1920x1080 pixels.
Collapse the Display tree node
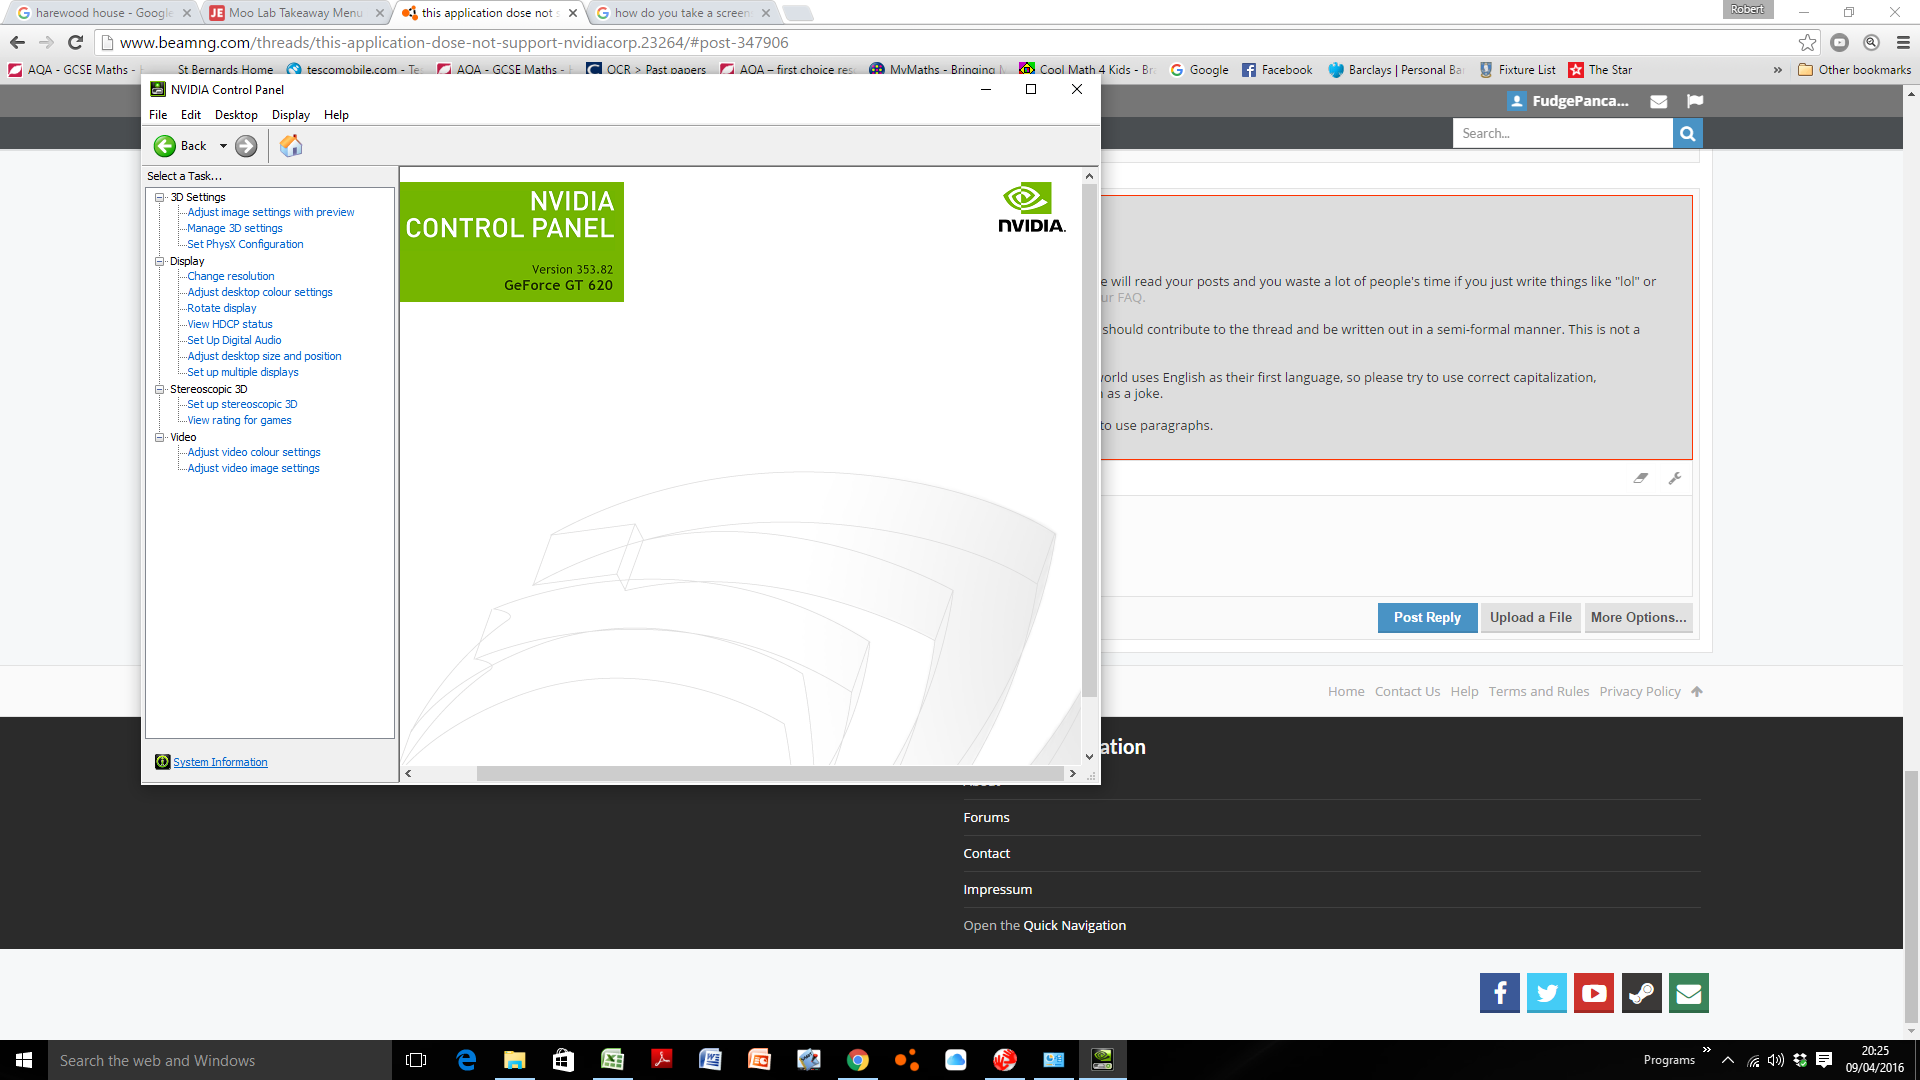point(159,261)
